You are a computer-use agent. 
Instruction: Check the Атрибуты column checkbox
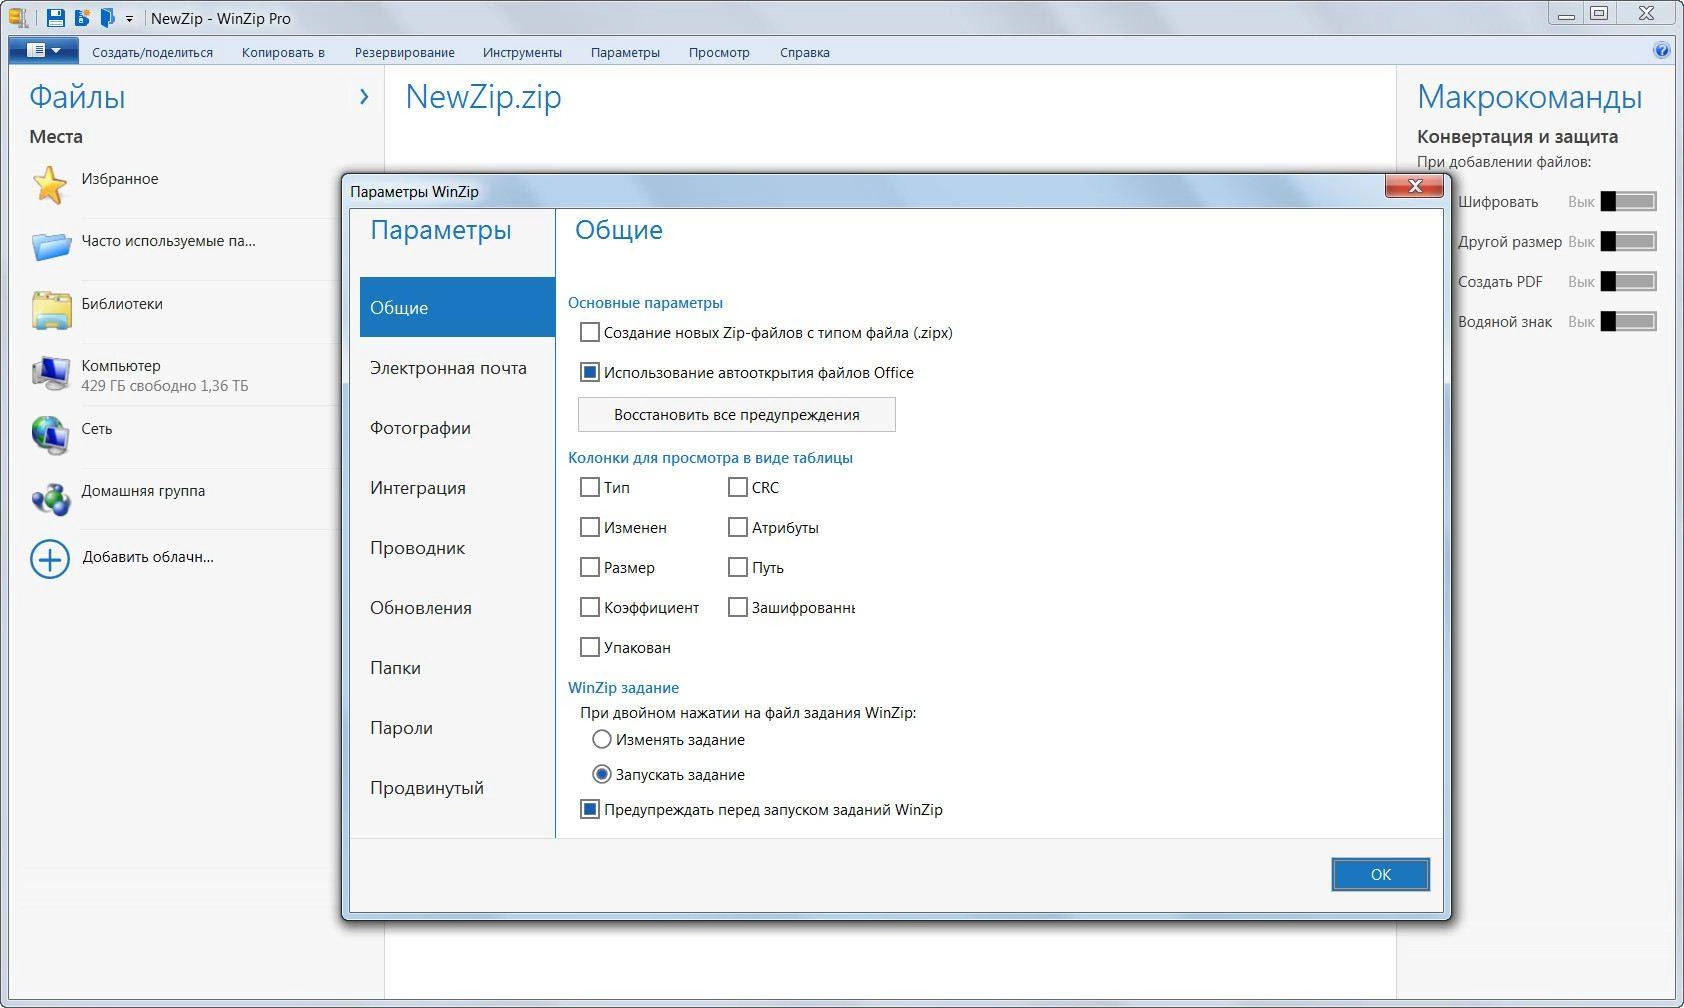[x=738, y=527]
